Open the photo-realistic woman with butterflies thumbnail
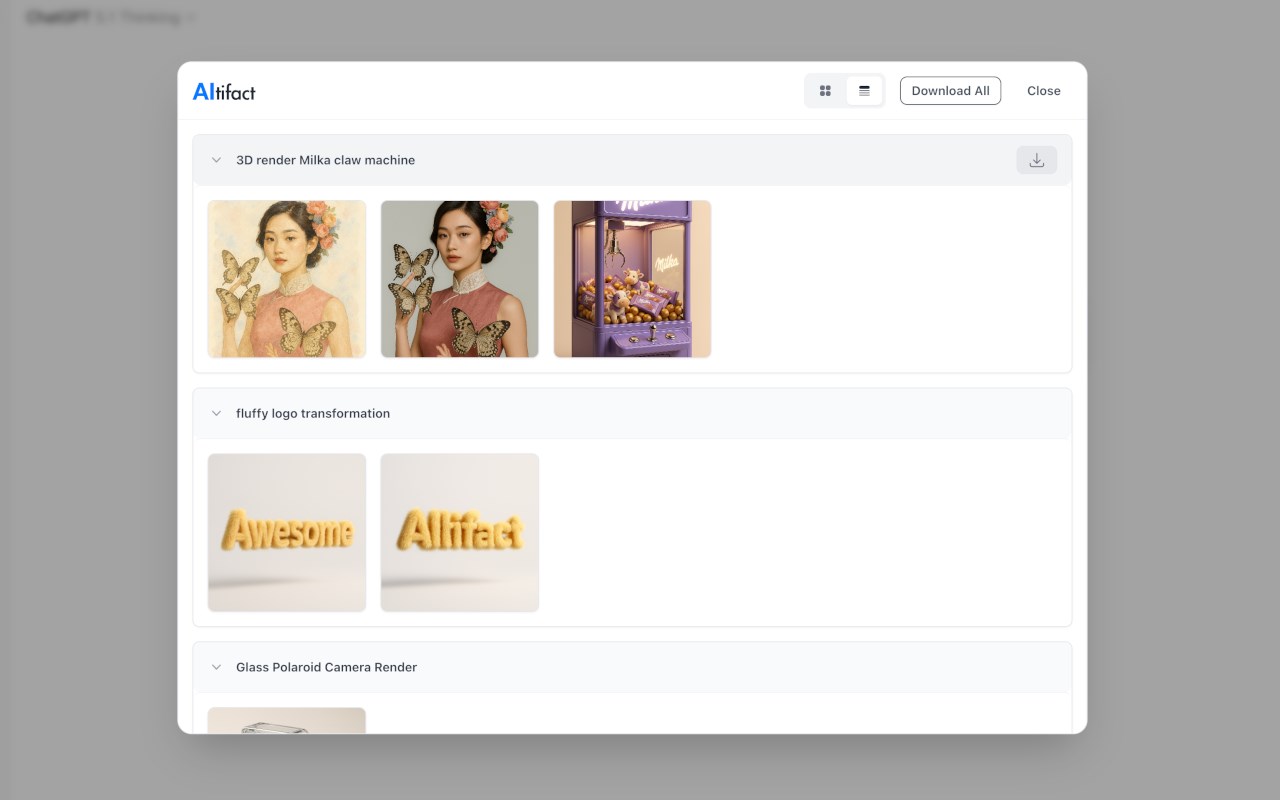 tap(460, 279)
